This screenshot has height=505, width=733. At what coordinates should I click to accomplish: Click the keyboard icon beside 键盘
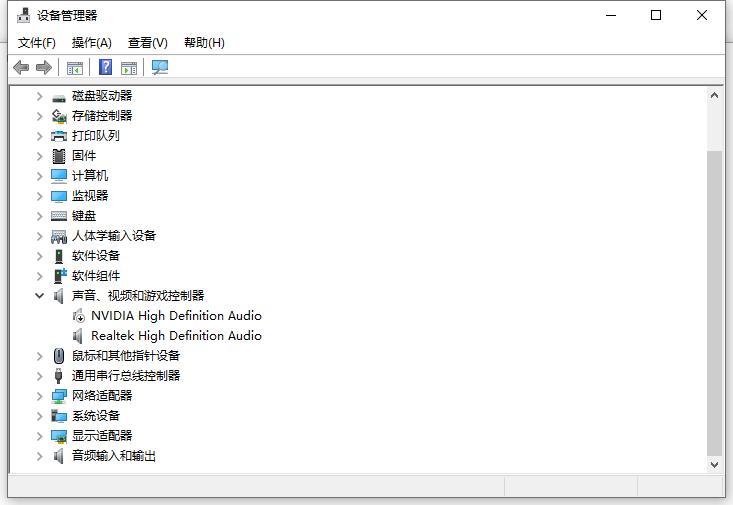tap(59, 216)
